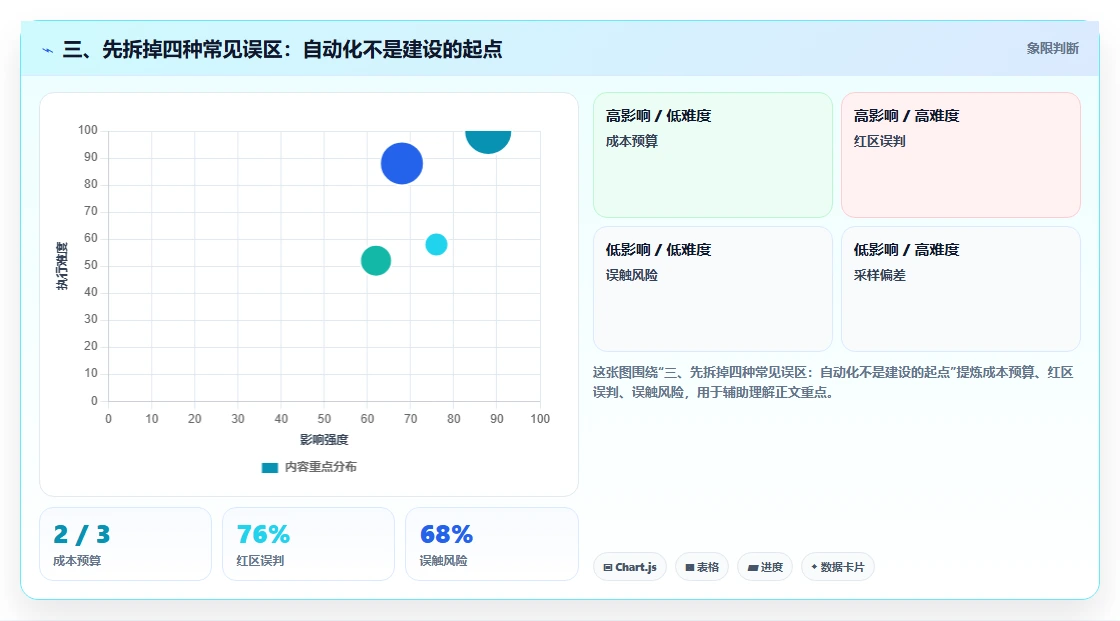Select the 高影响 / 高难度 quadrant card
This screenshot has height=621, width=1120.
(x=961, y=155)
